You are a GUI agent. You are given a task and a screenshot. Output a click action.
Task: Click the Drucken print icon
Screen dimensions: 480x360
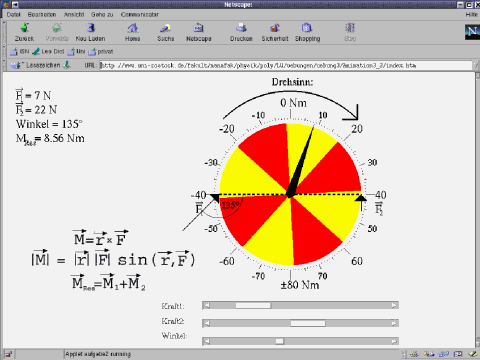[241, 28]
